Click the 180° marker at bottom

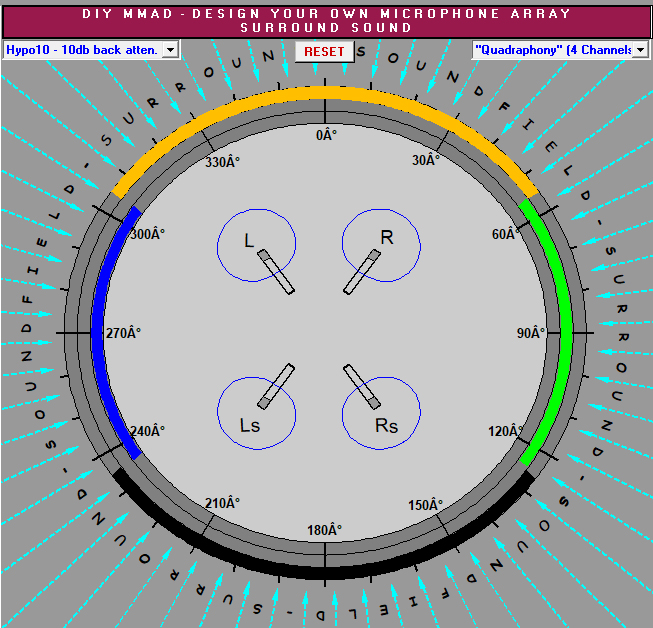click(326, 529)
